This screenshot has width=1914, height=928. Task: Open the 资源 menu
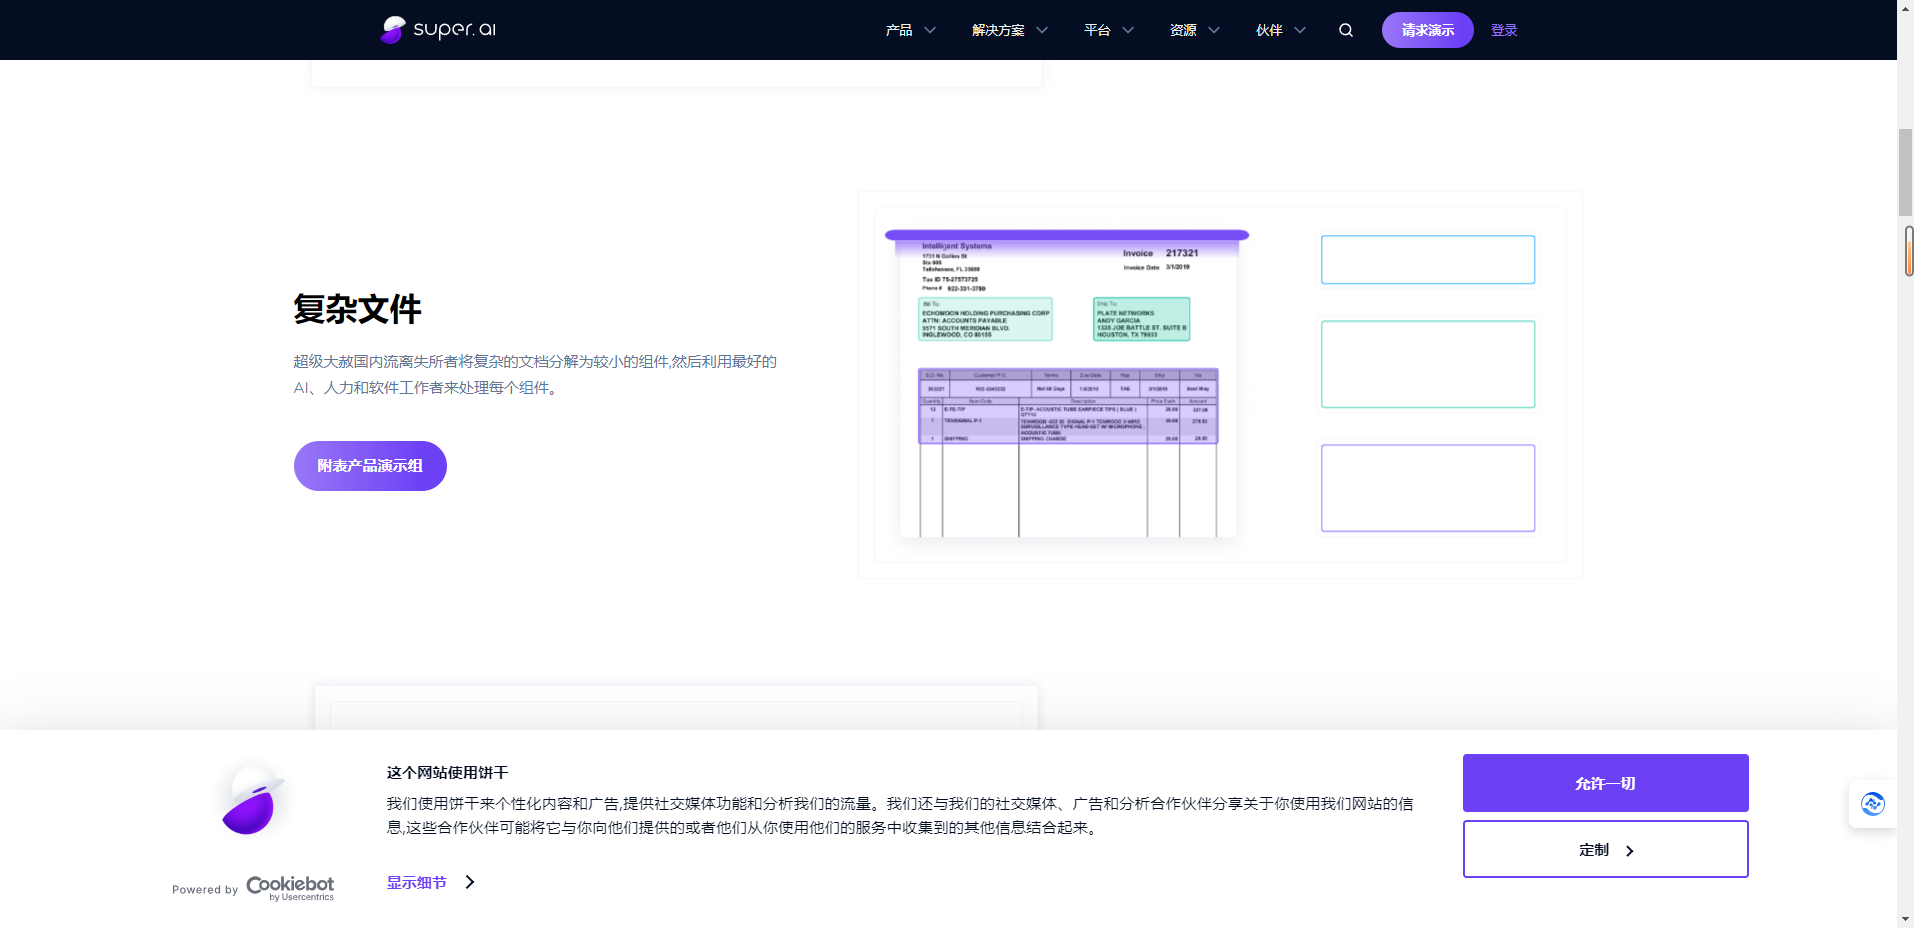(1183, 30)
